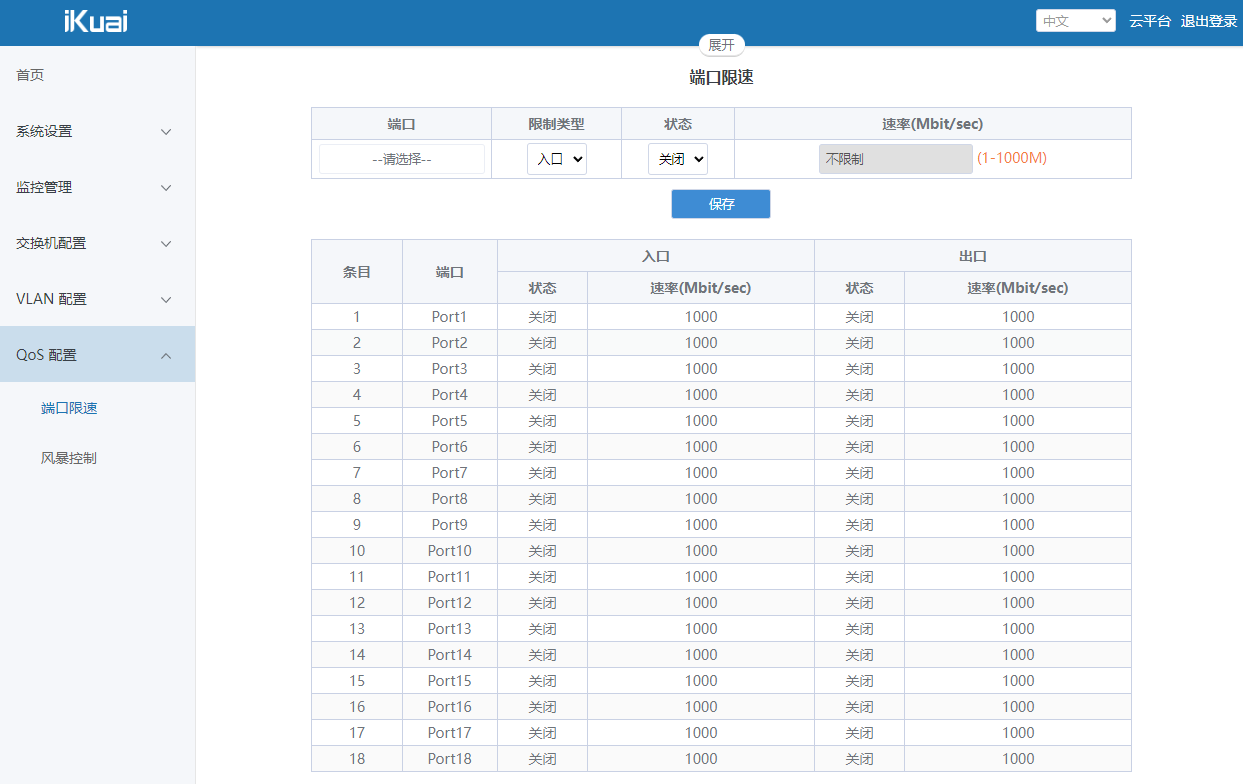Screen dimensions: 1243x784
Task: Open the 限制类型 dropdown showing 入口
Action: coord(557,159)
